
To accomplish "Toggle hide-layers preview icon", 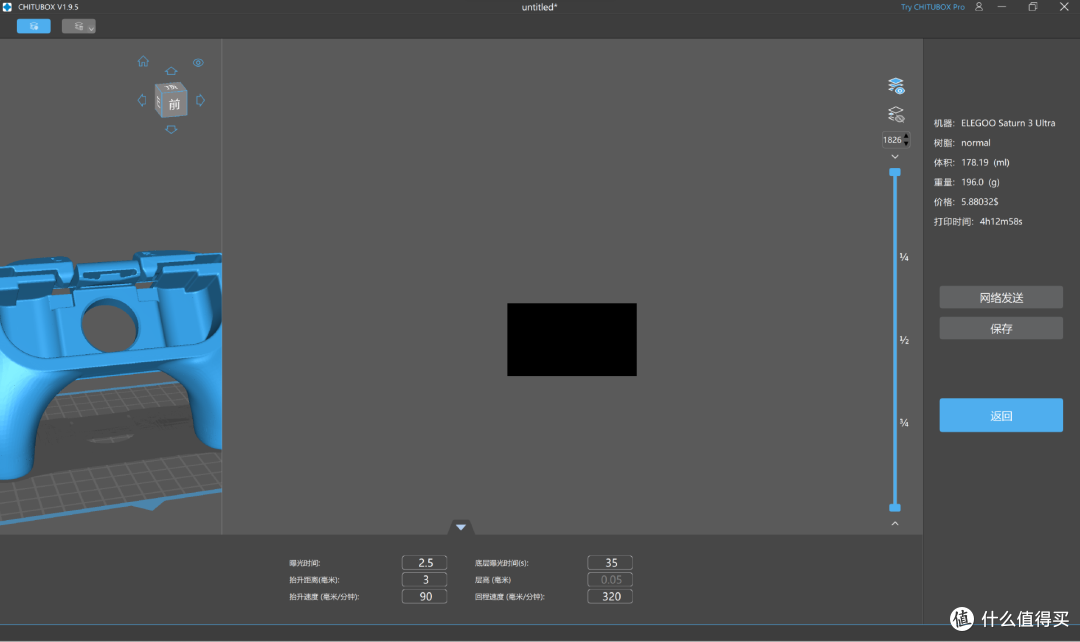I will (x=895, y=114).
